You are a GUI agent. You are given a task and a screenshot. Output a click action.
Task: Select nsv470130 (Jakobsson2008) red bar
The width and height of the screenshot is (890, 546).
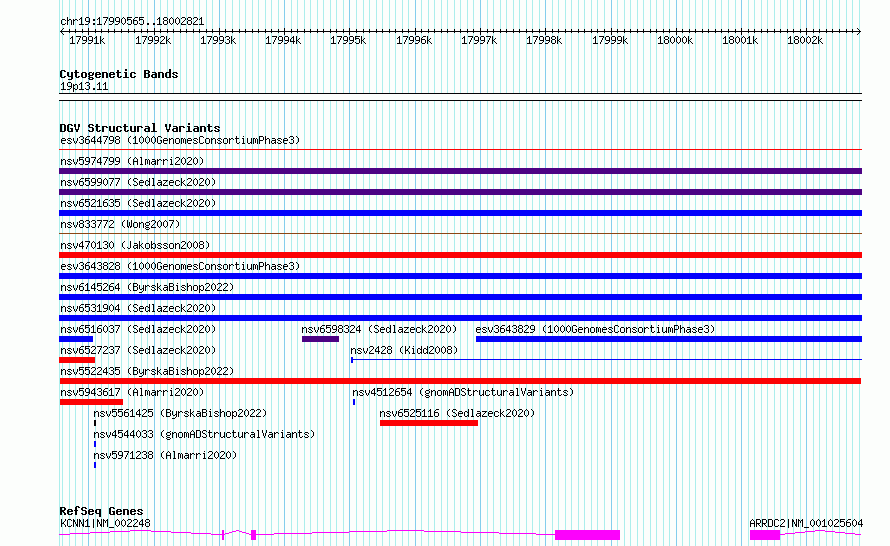pyautogui.click(x=460, y=255)
